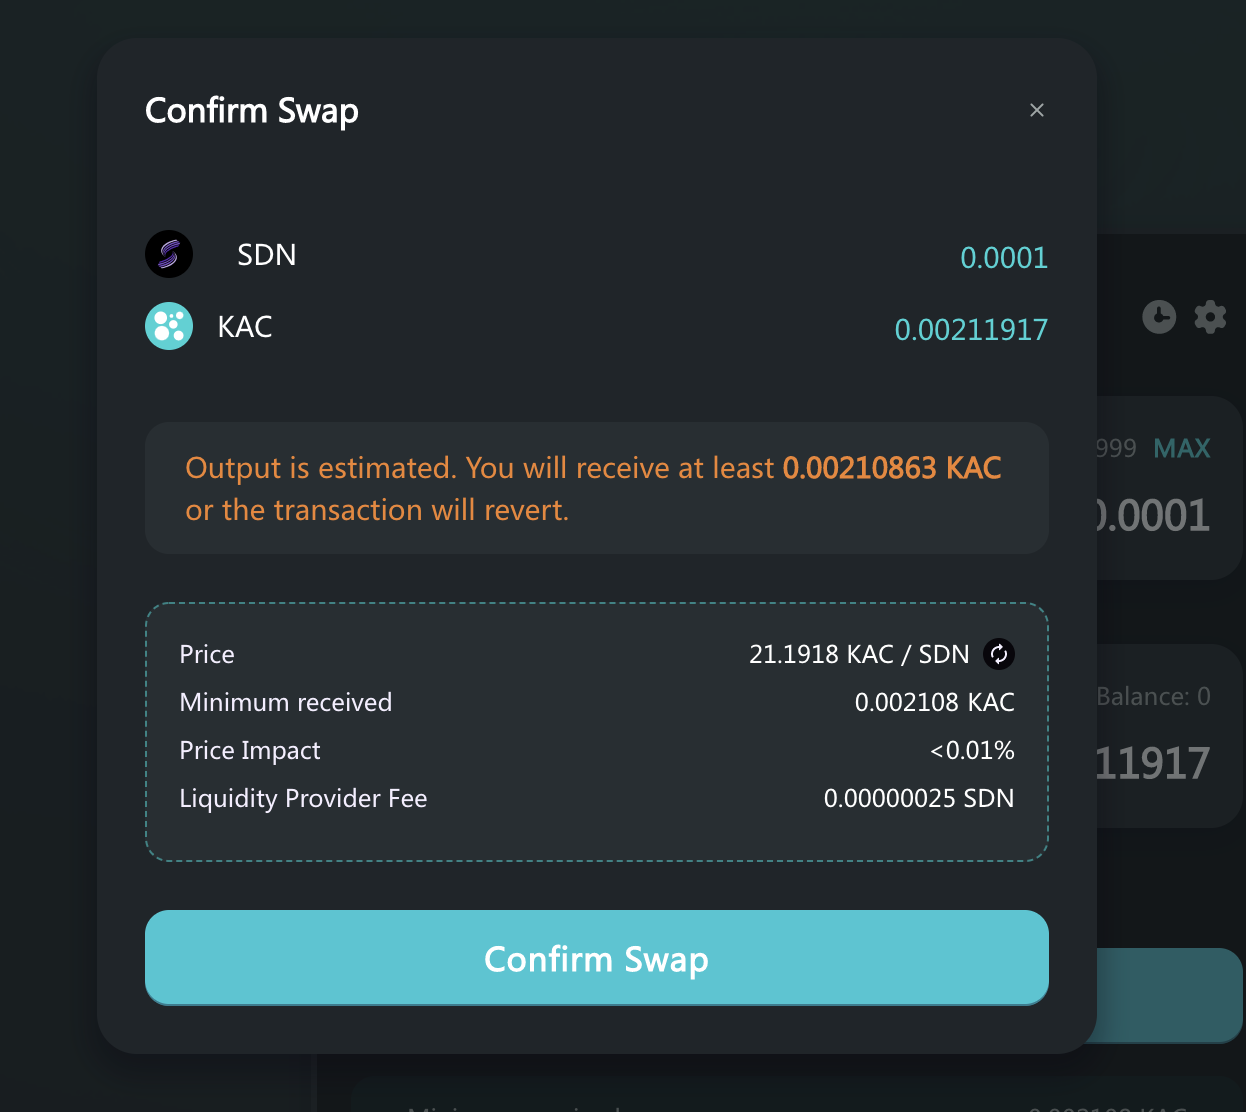Click the Price Impact label
Viewport: 1246px width, 1112px height.
(250, 750)
